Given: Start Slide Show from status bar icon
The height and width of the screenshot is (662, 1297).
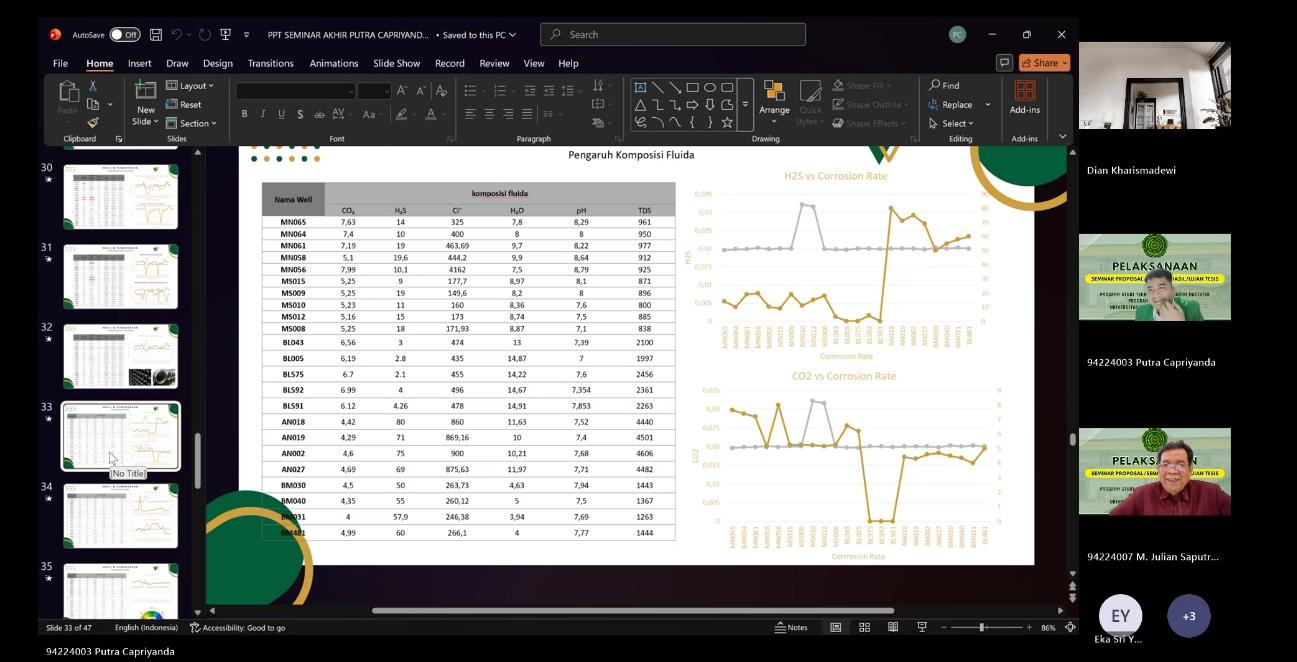Looking at the screenshot, I should coord(920,627).
